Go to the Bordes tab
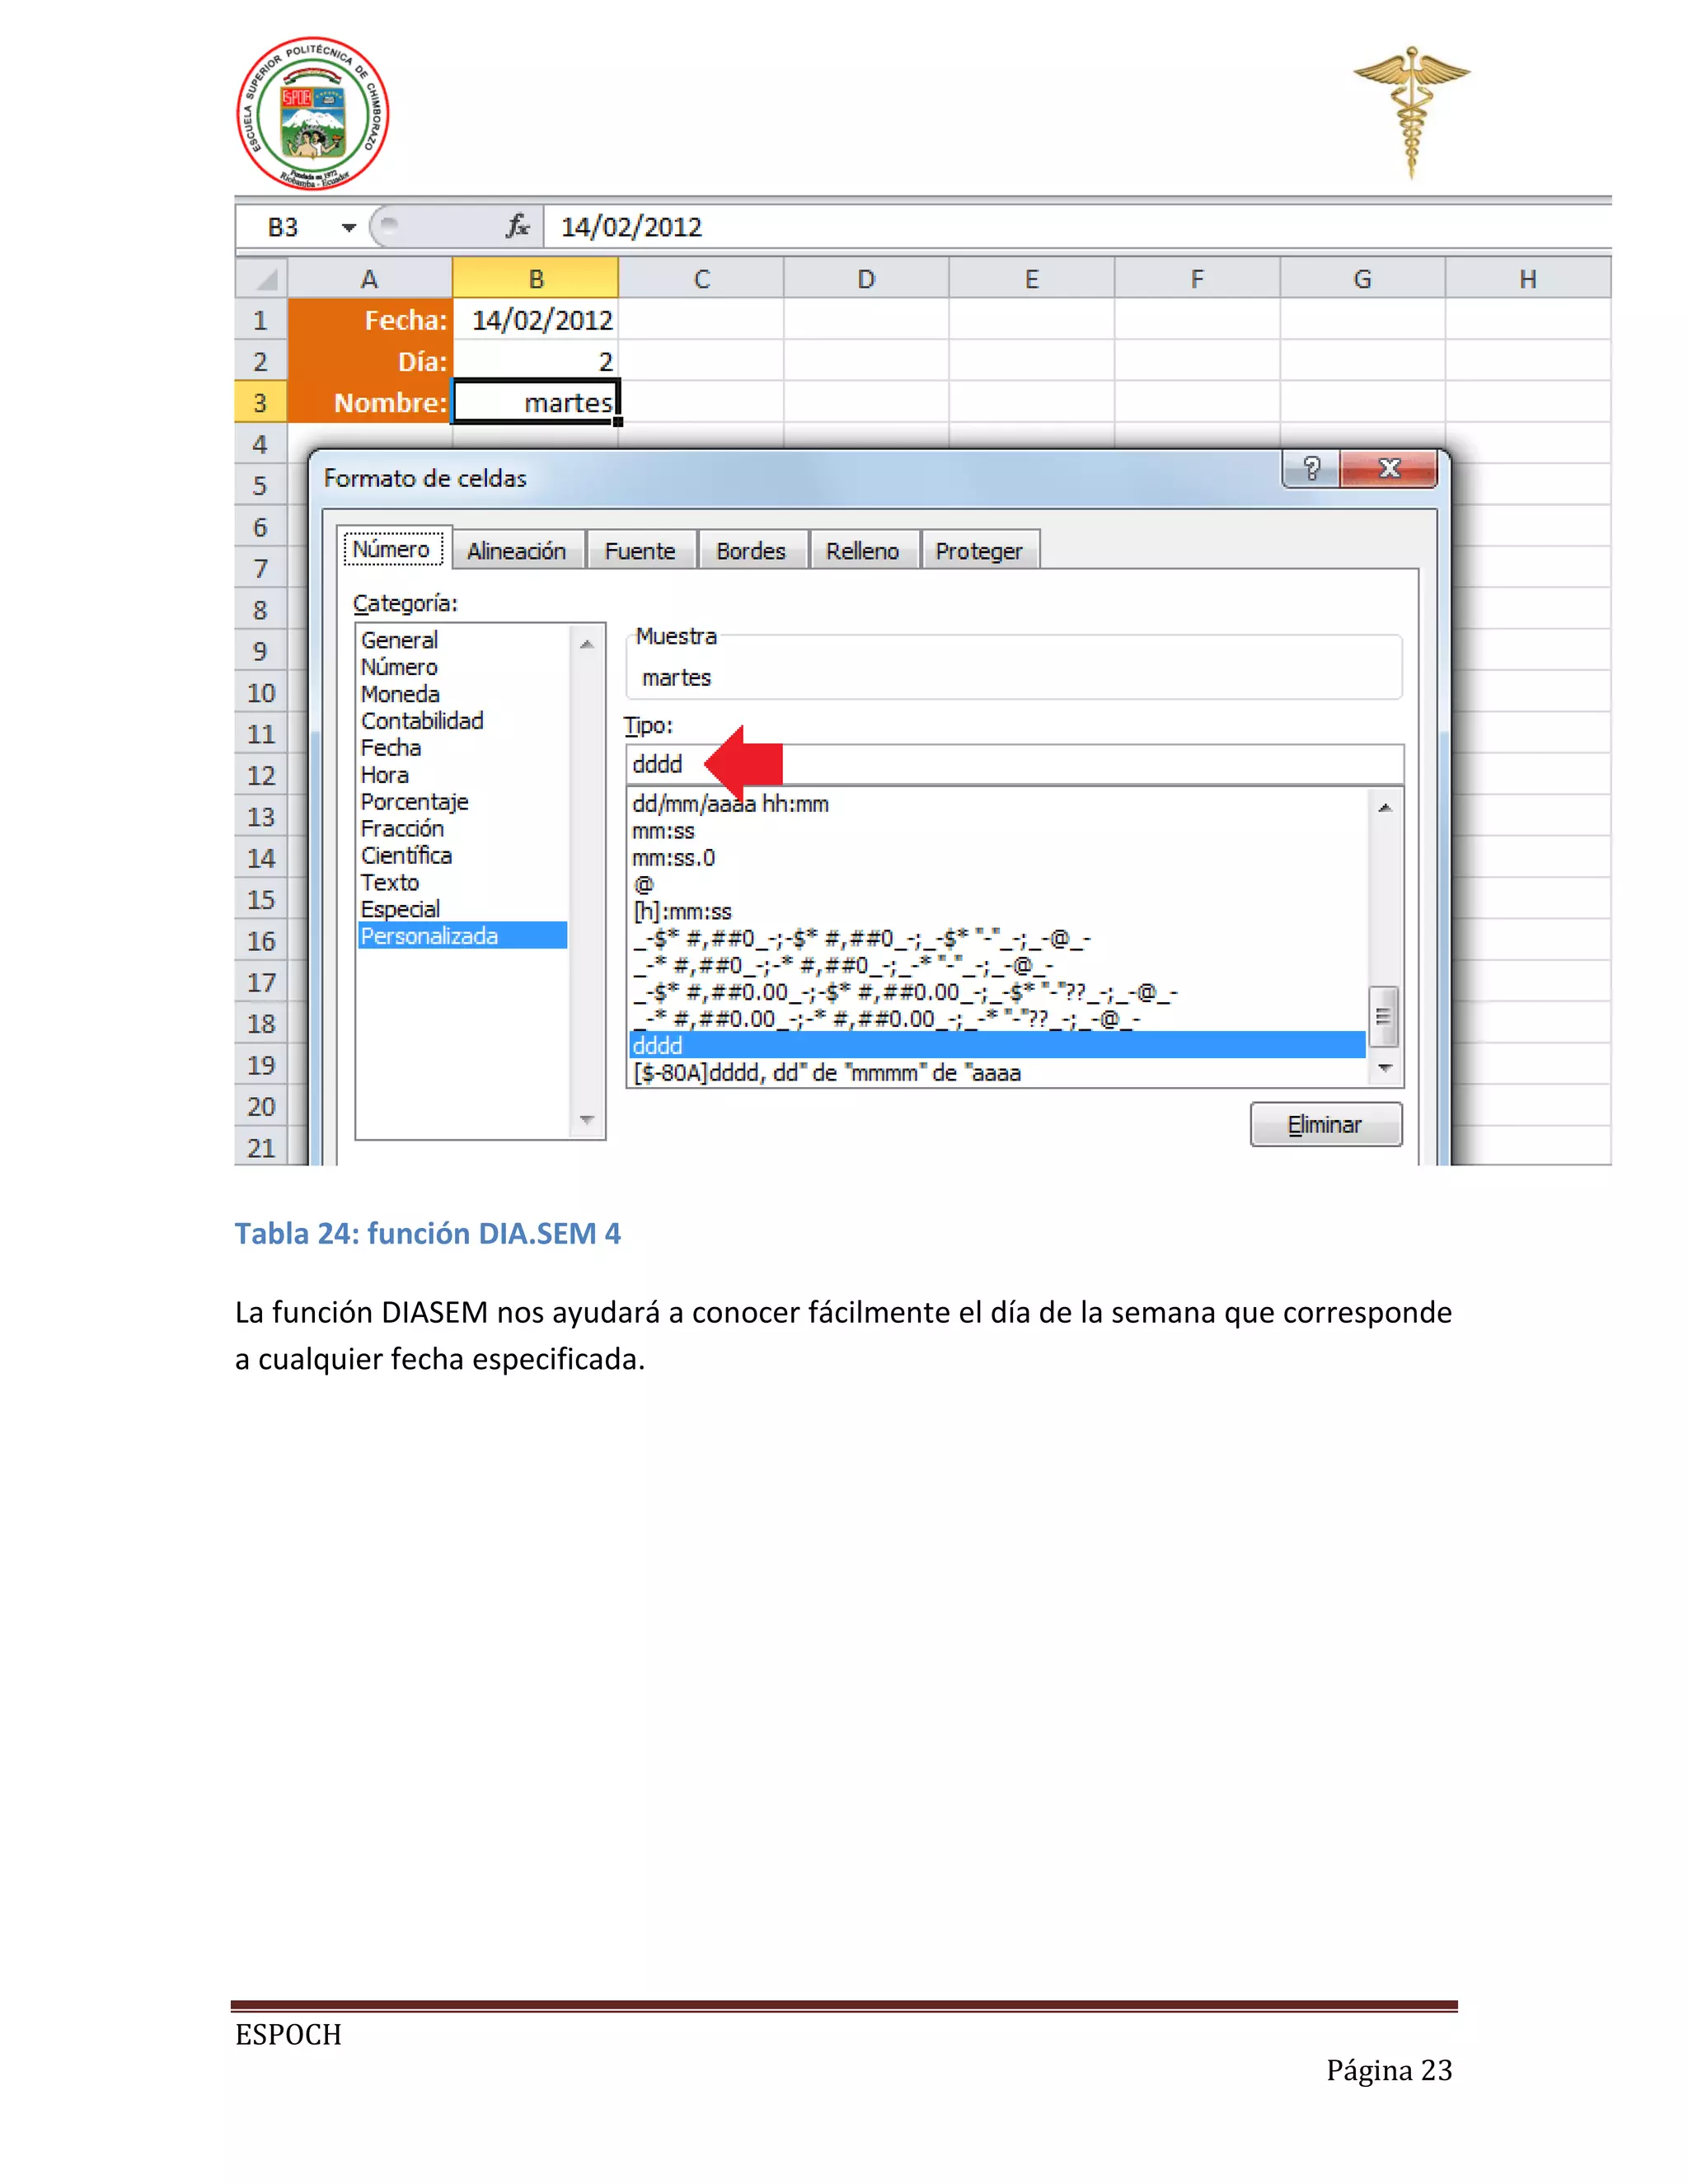This screenshot has height=2184, width=1688. tap(750, 551)
